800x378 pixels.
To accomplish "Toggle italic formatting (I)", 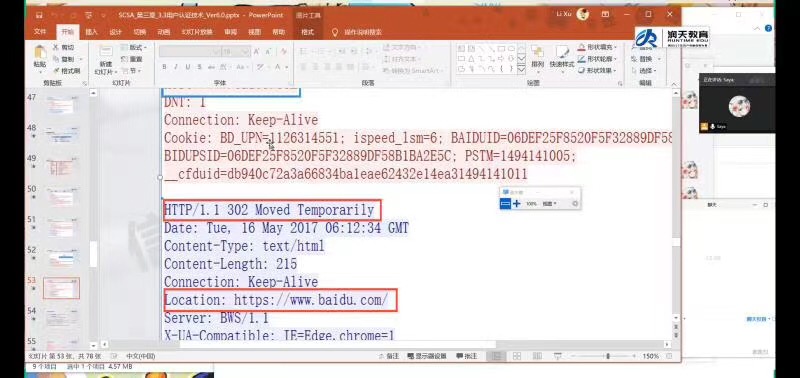I will [x=176, y=67].
